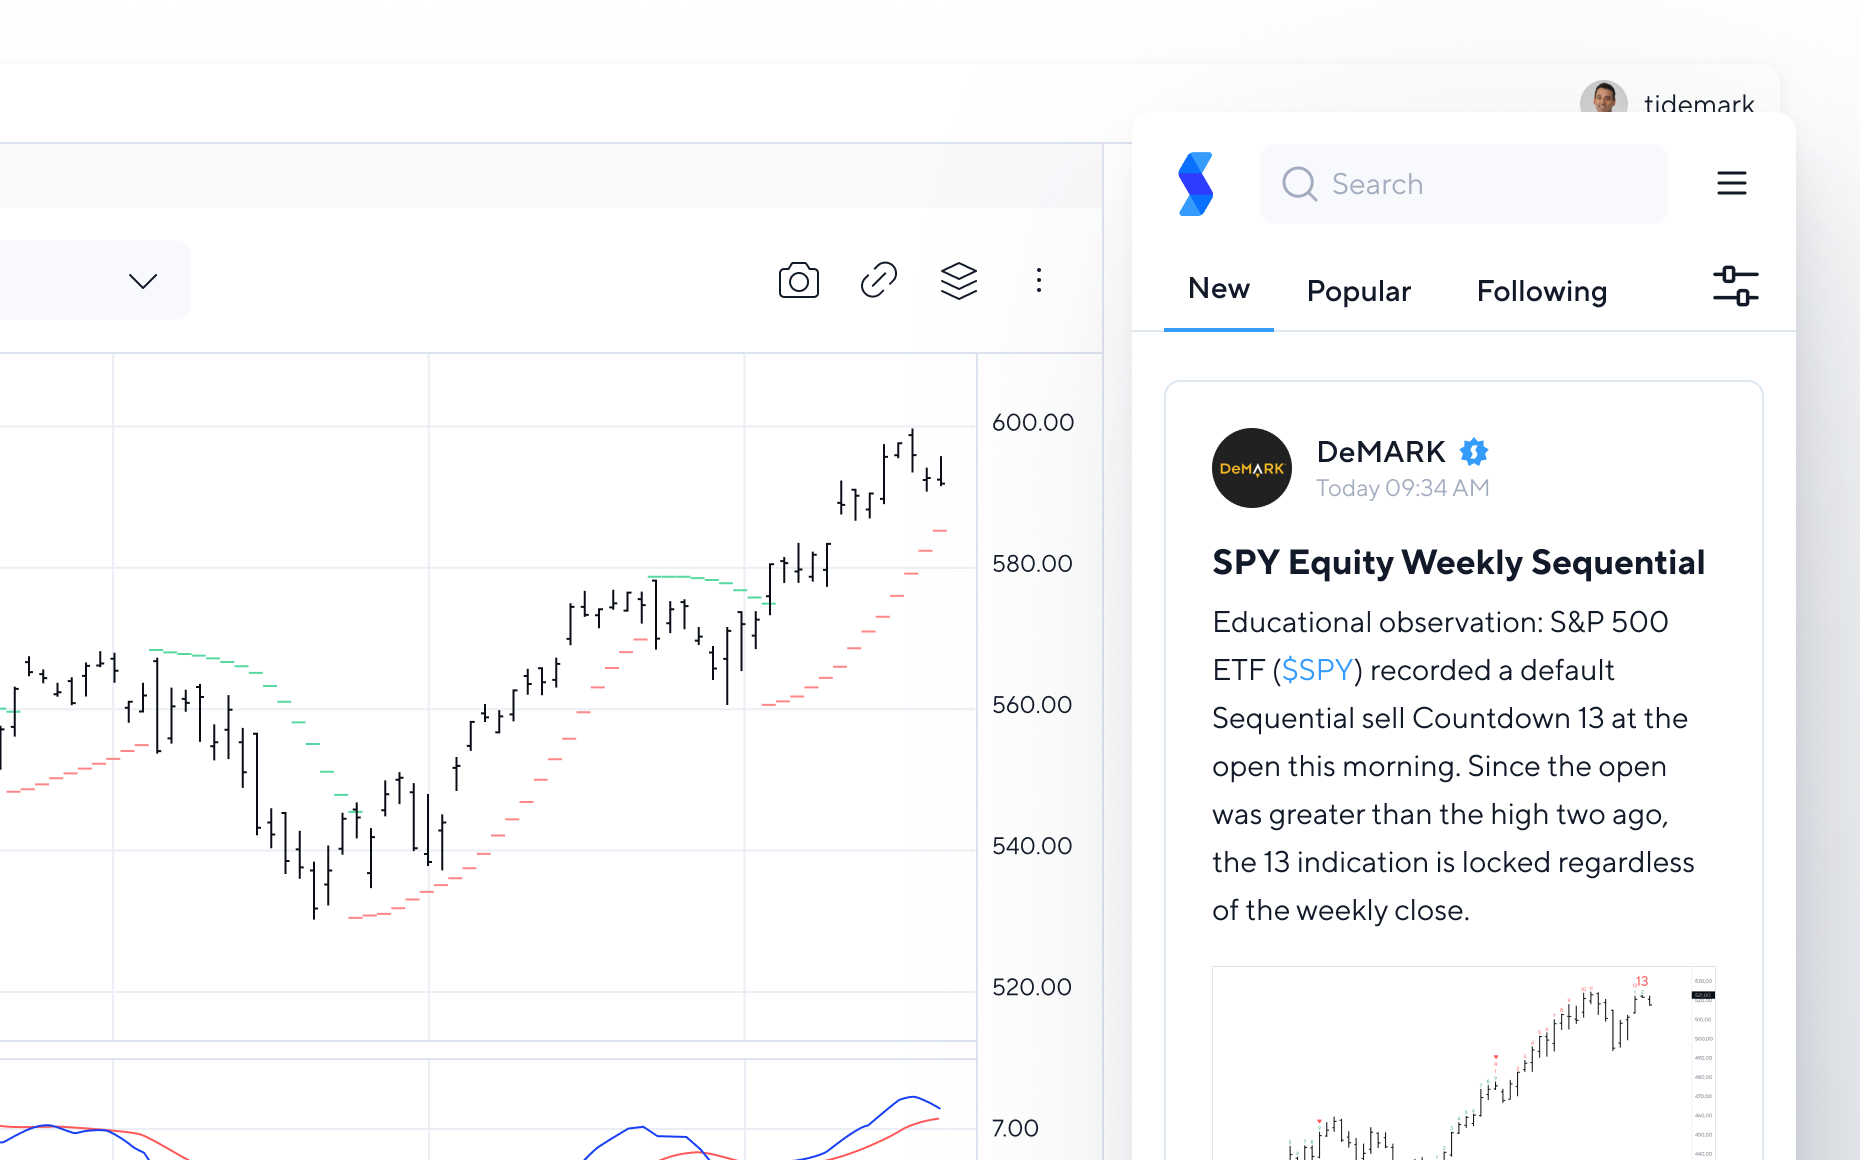
Task: Open the $SPY ticker link
Action: [1317, 670]
